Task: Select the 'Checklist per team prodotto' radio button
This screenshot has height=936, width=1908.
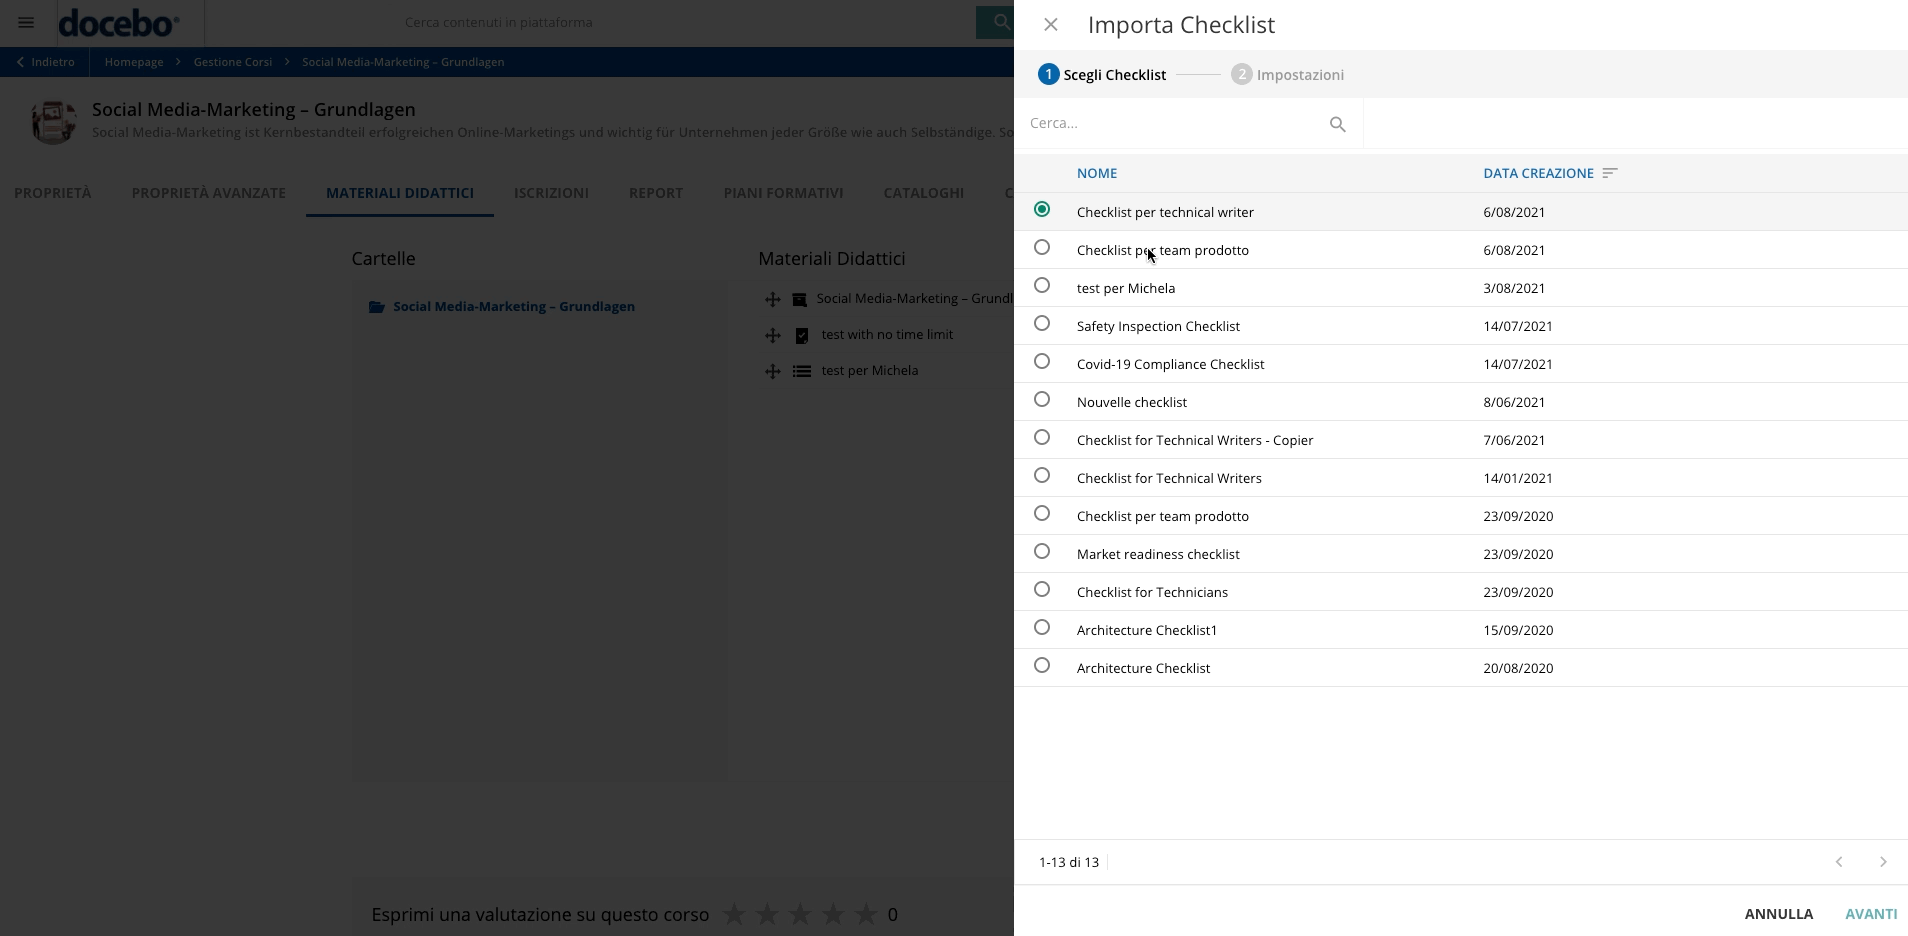Action: [1043, 247]
